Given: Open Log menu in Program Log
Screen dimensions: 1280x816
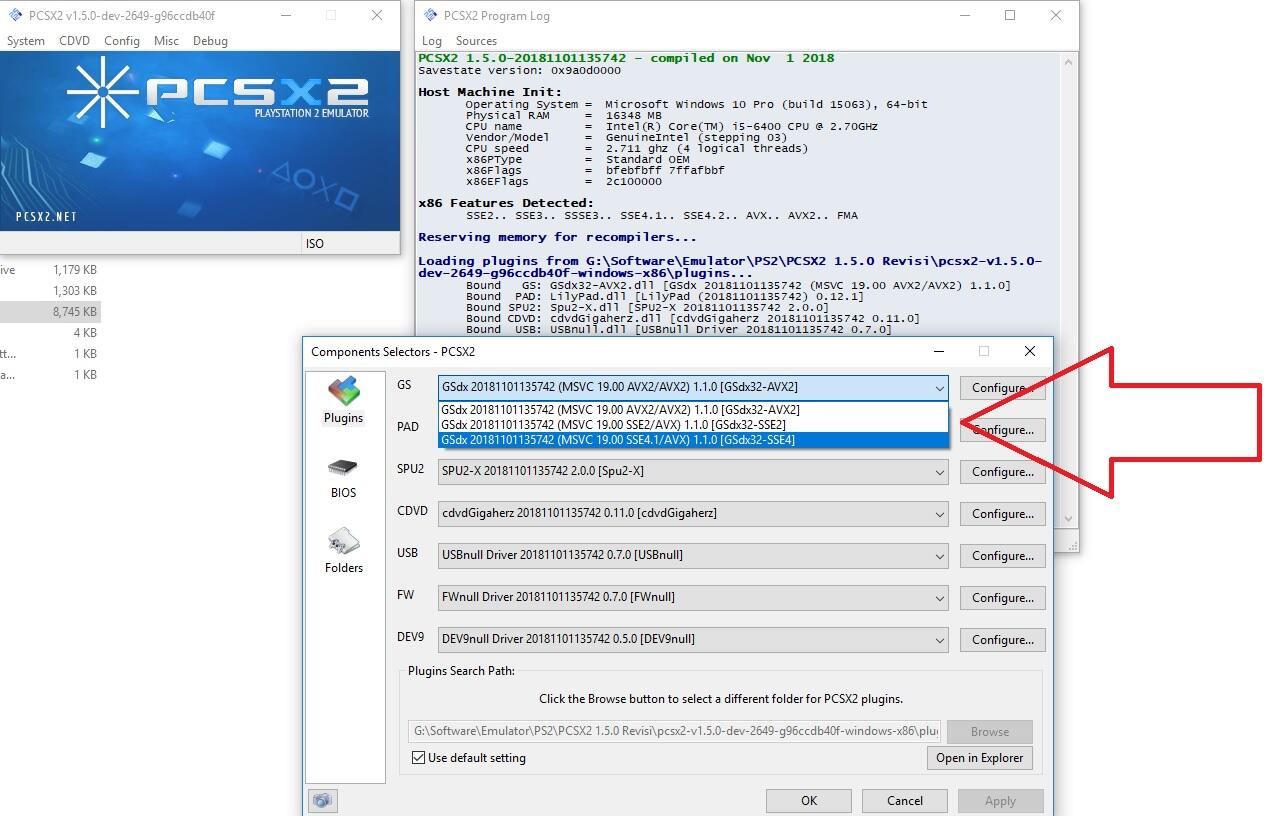Looking at the screenshot, I should click(x=432, y=41).
